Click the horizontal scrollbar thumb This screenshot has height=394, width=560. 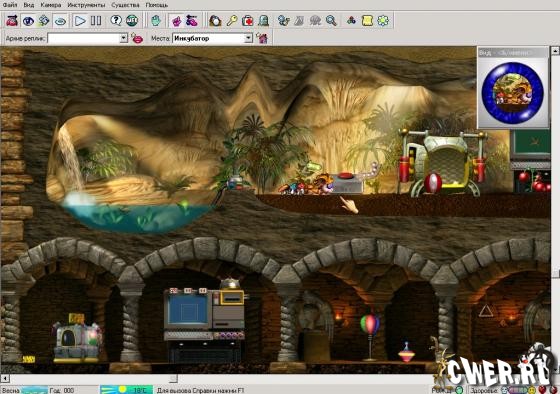point(173,378)
